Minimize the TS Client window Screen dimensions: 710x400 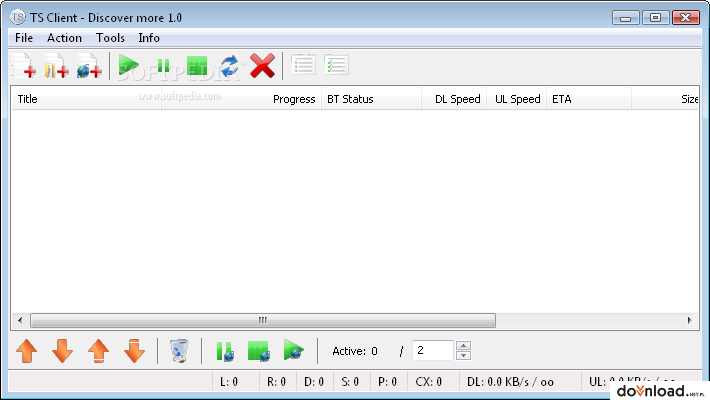pyautogui.click(x=626, y=18)
